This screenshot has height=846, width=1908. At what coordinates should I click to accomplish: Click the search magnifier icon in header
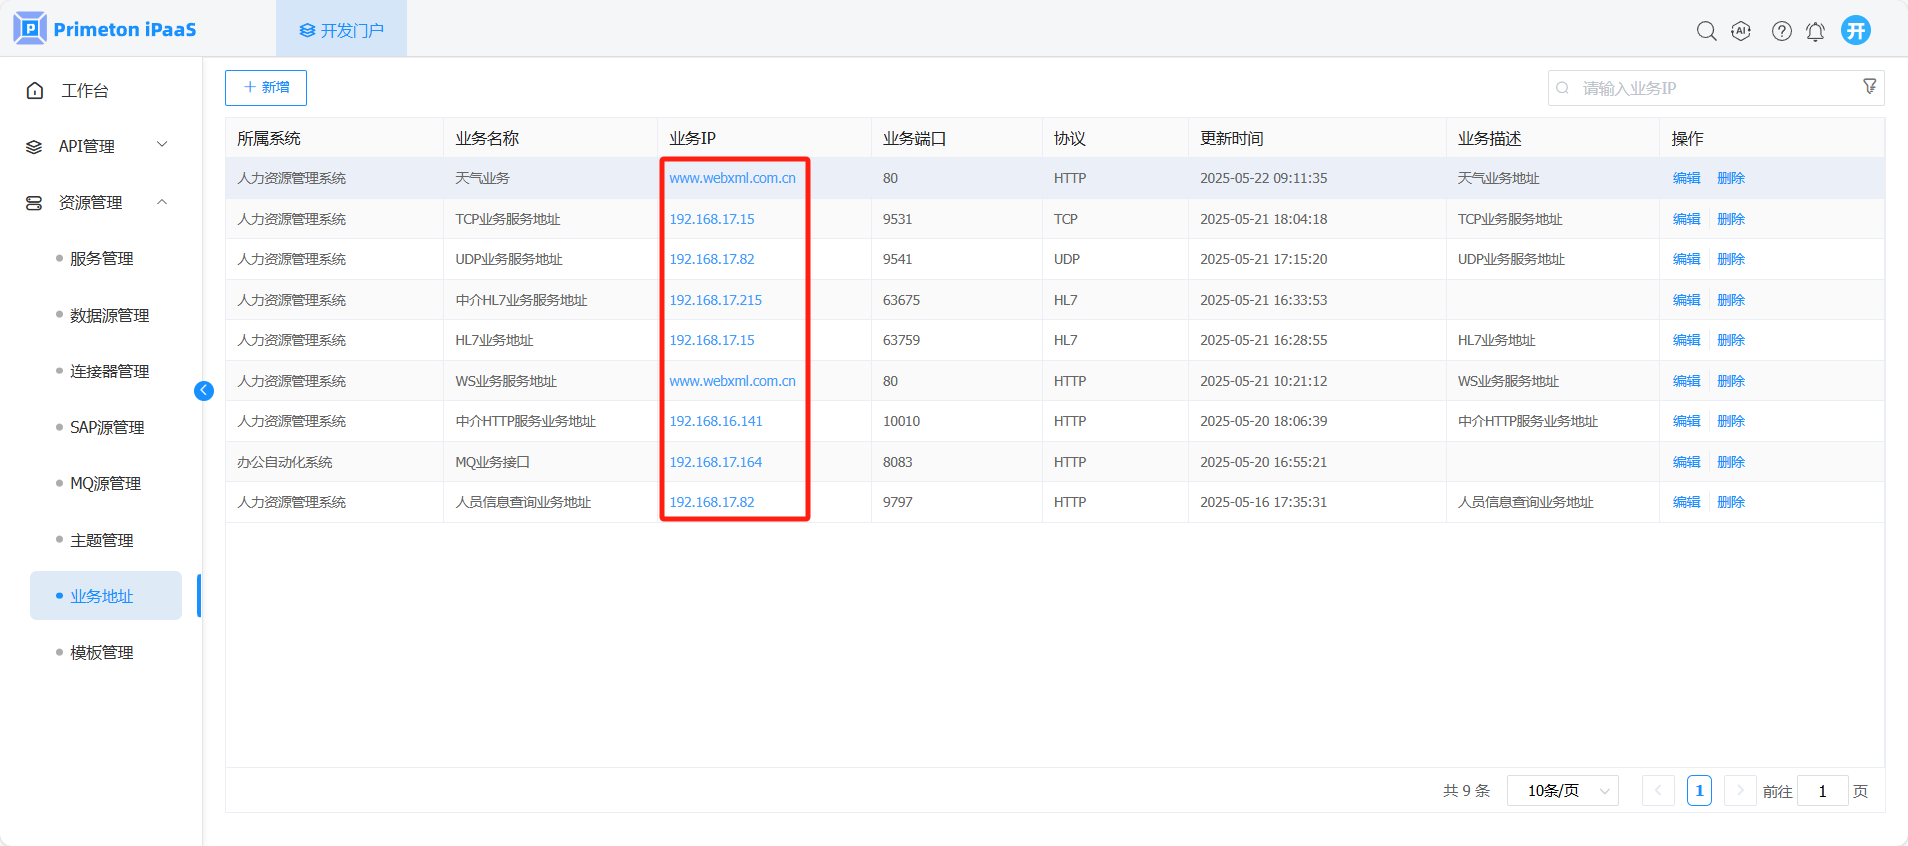pos(1706,31)
